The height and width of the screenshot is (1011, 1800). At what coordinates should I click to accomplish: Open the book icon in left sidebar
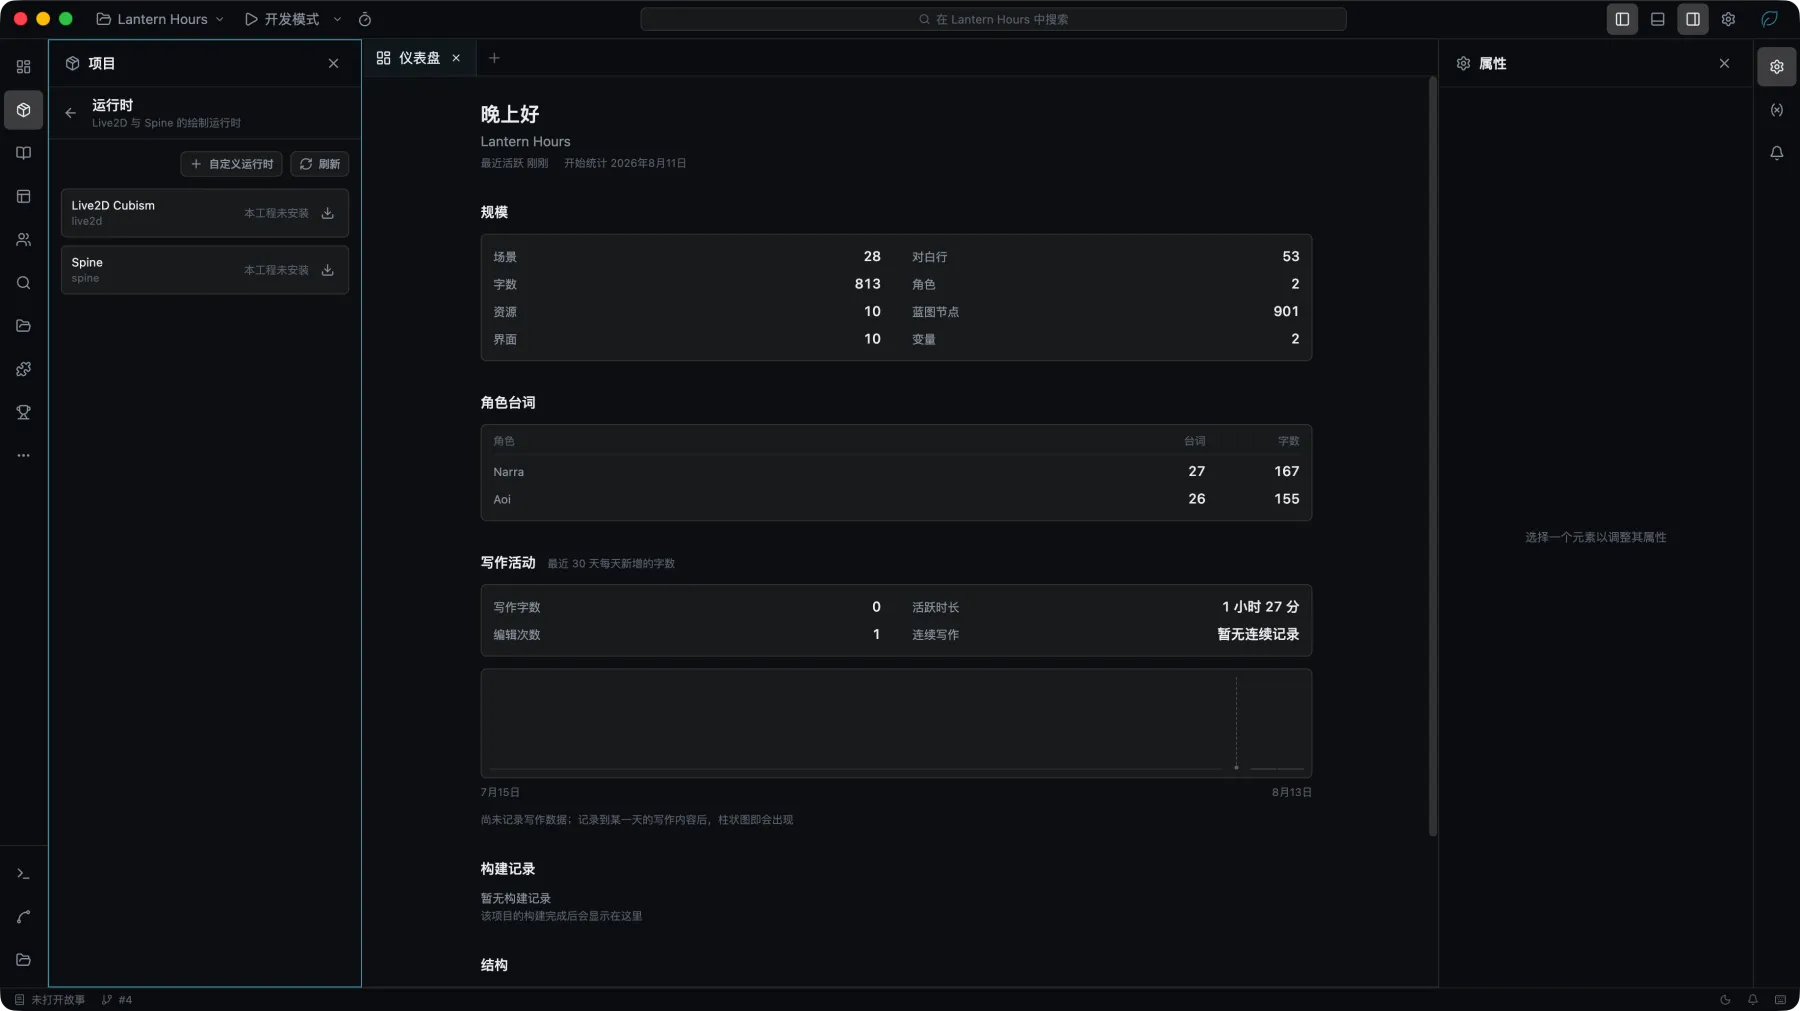pyautogui.click(x=24, y=153)
